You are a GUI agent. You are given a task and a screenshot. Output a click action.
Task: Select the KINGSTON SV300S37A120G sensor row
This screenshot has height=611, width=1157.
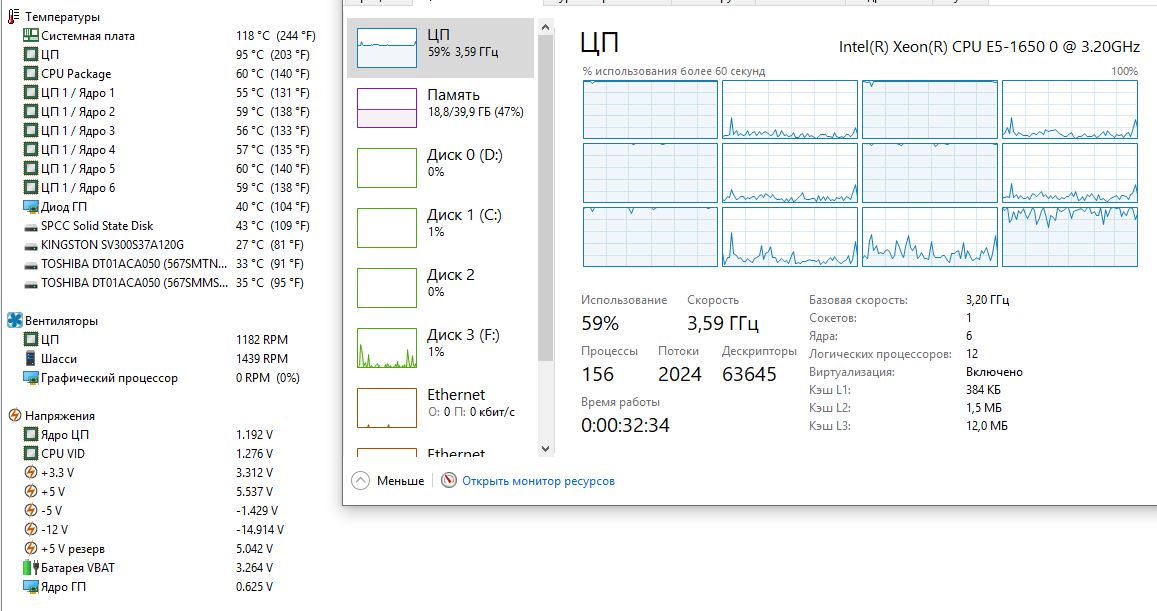pos(112,245)
